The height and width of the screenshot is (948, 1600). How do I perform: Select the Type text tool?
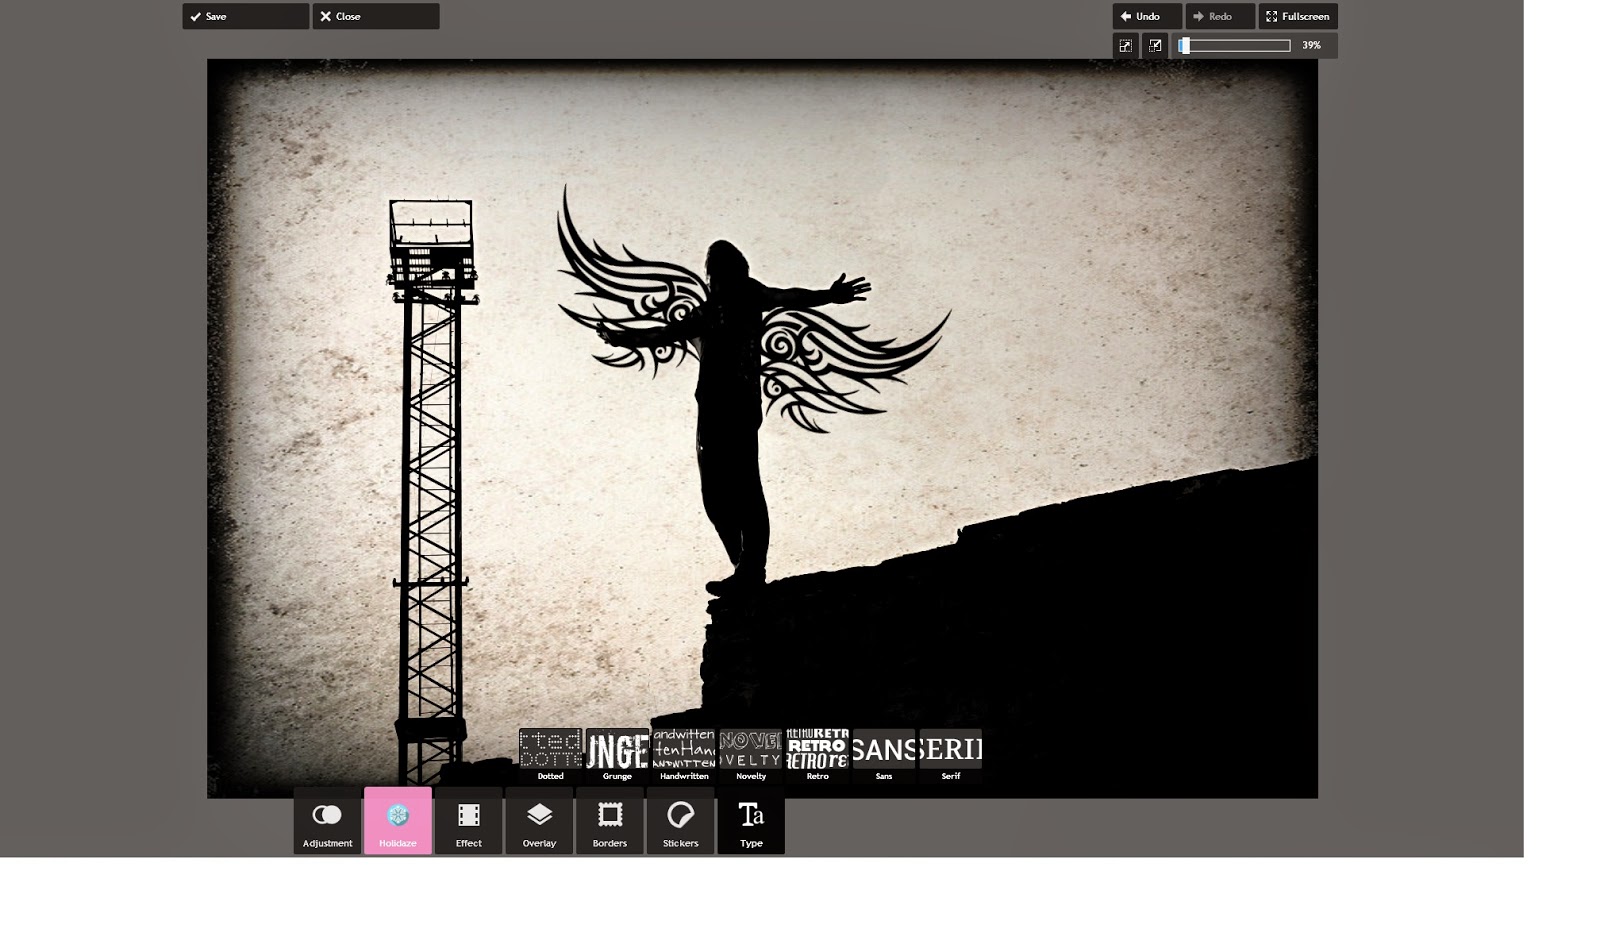pyautogui.click(x=751, y=821)
